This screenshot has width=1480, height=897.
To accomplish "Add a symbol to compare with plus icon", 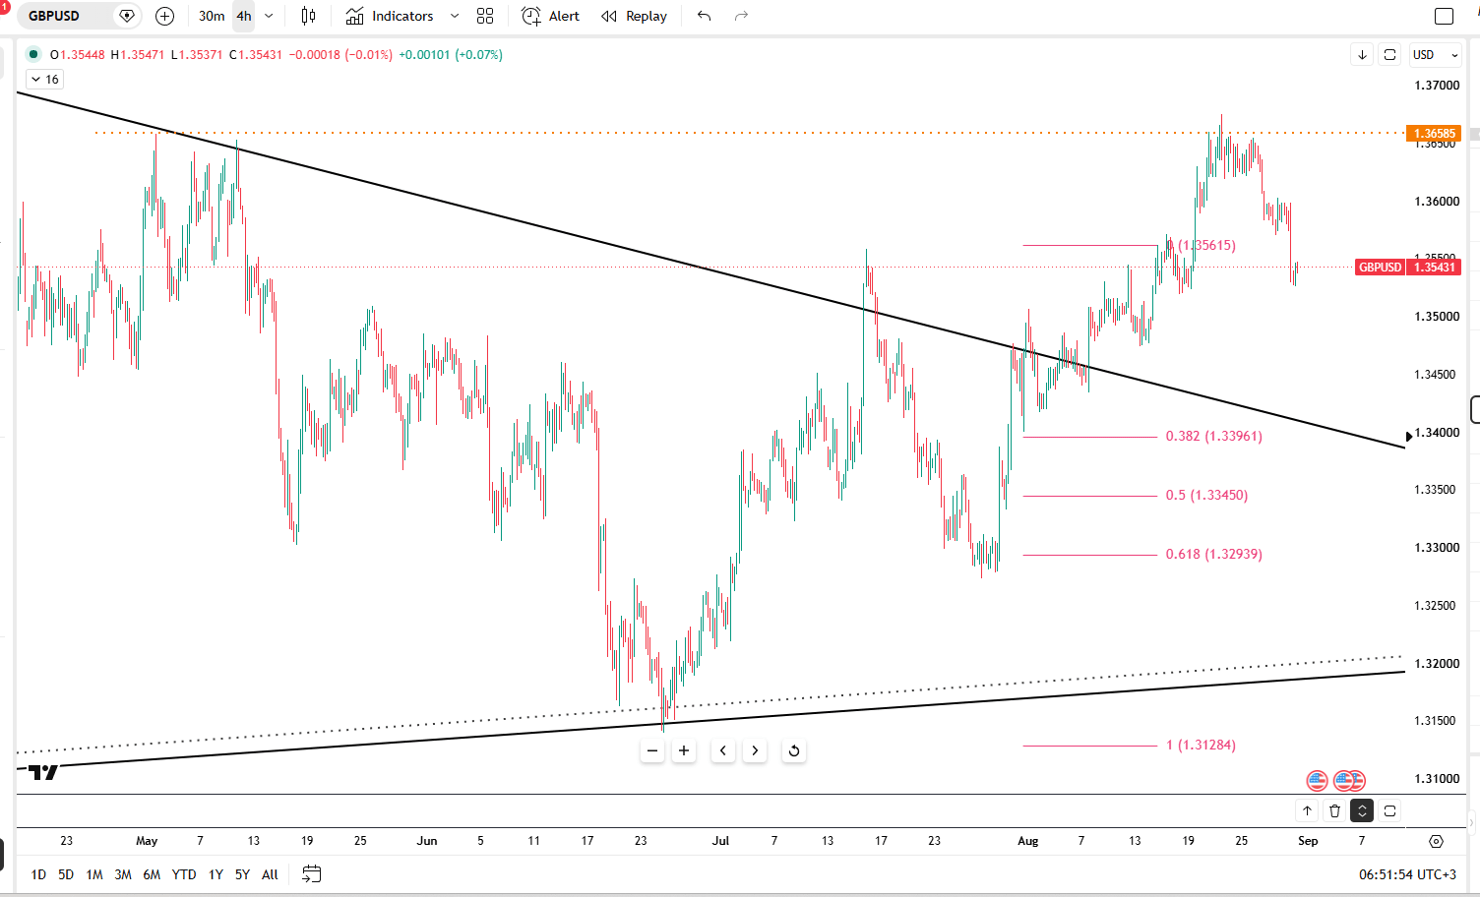I will 165,16.
